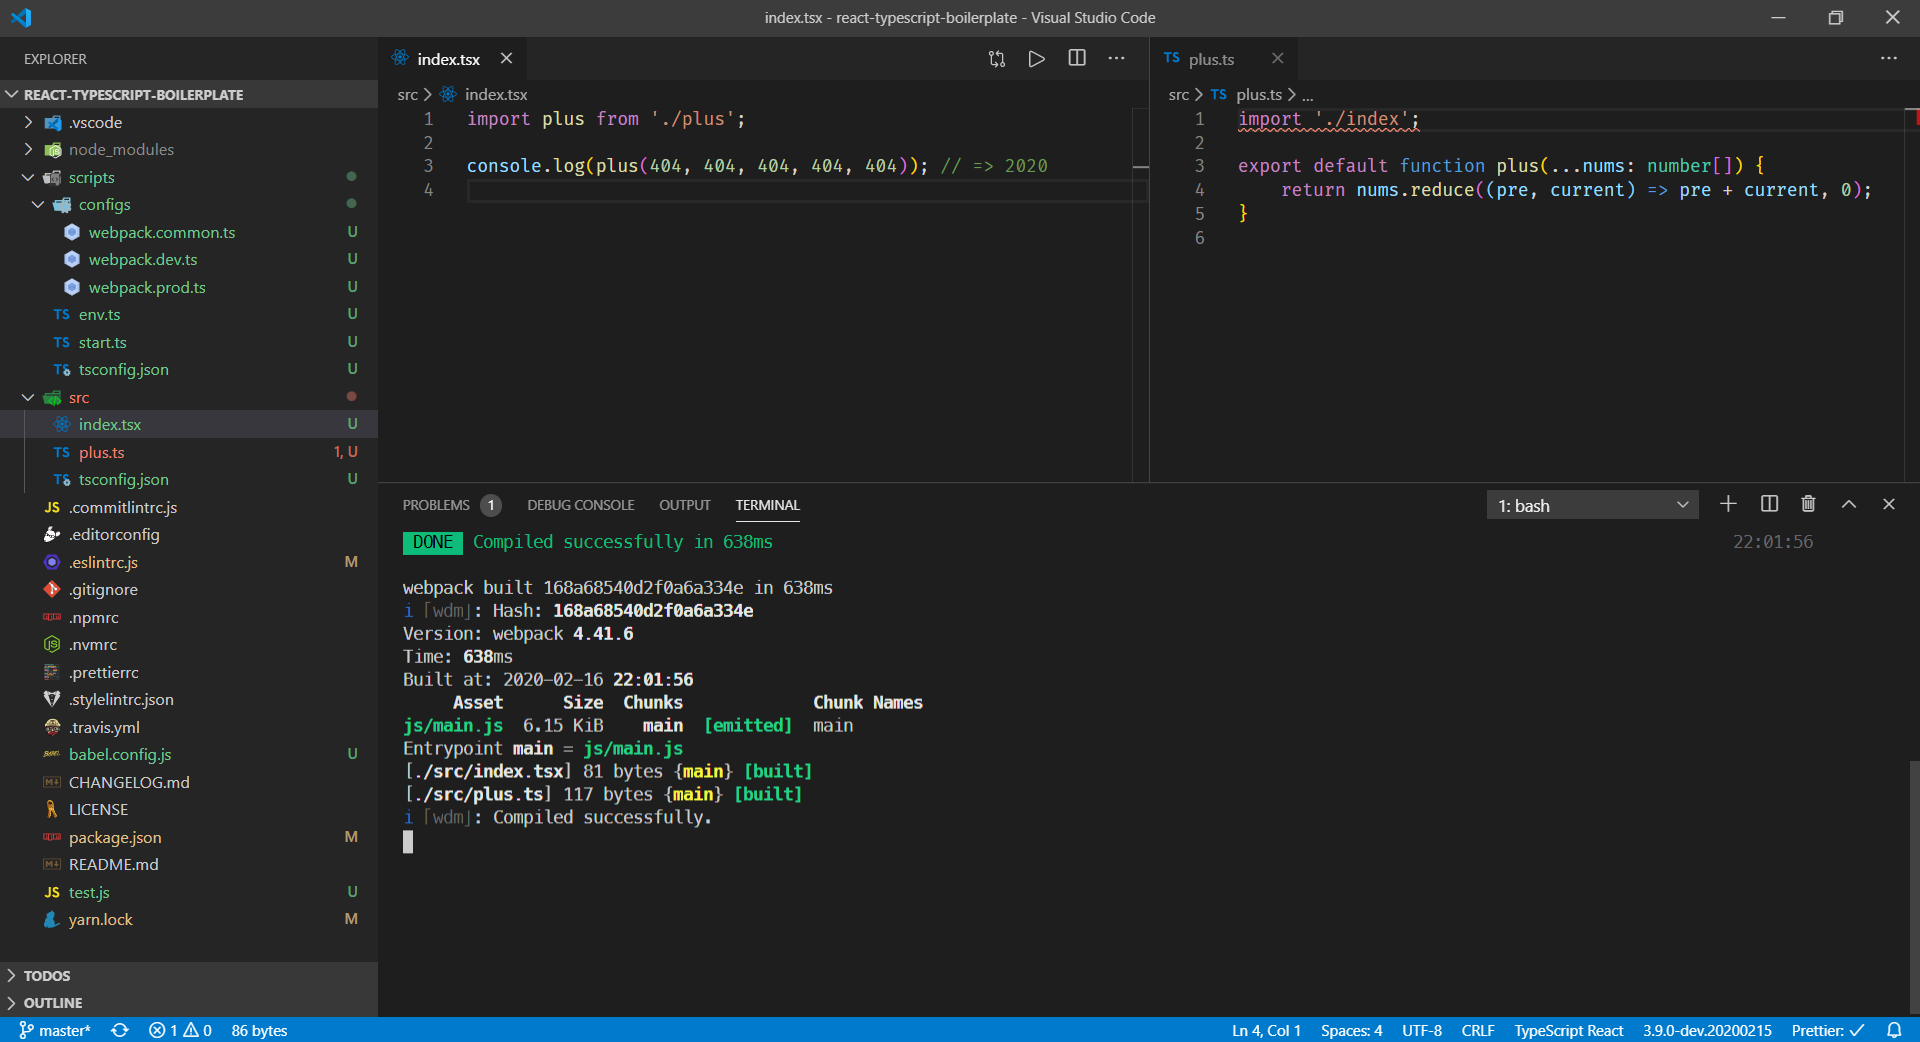Switch to the OUTPUT tab
Viewport: 1920px width, 1042px height.
point(685,505)
